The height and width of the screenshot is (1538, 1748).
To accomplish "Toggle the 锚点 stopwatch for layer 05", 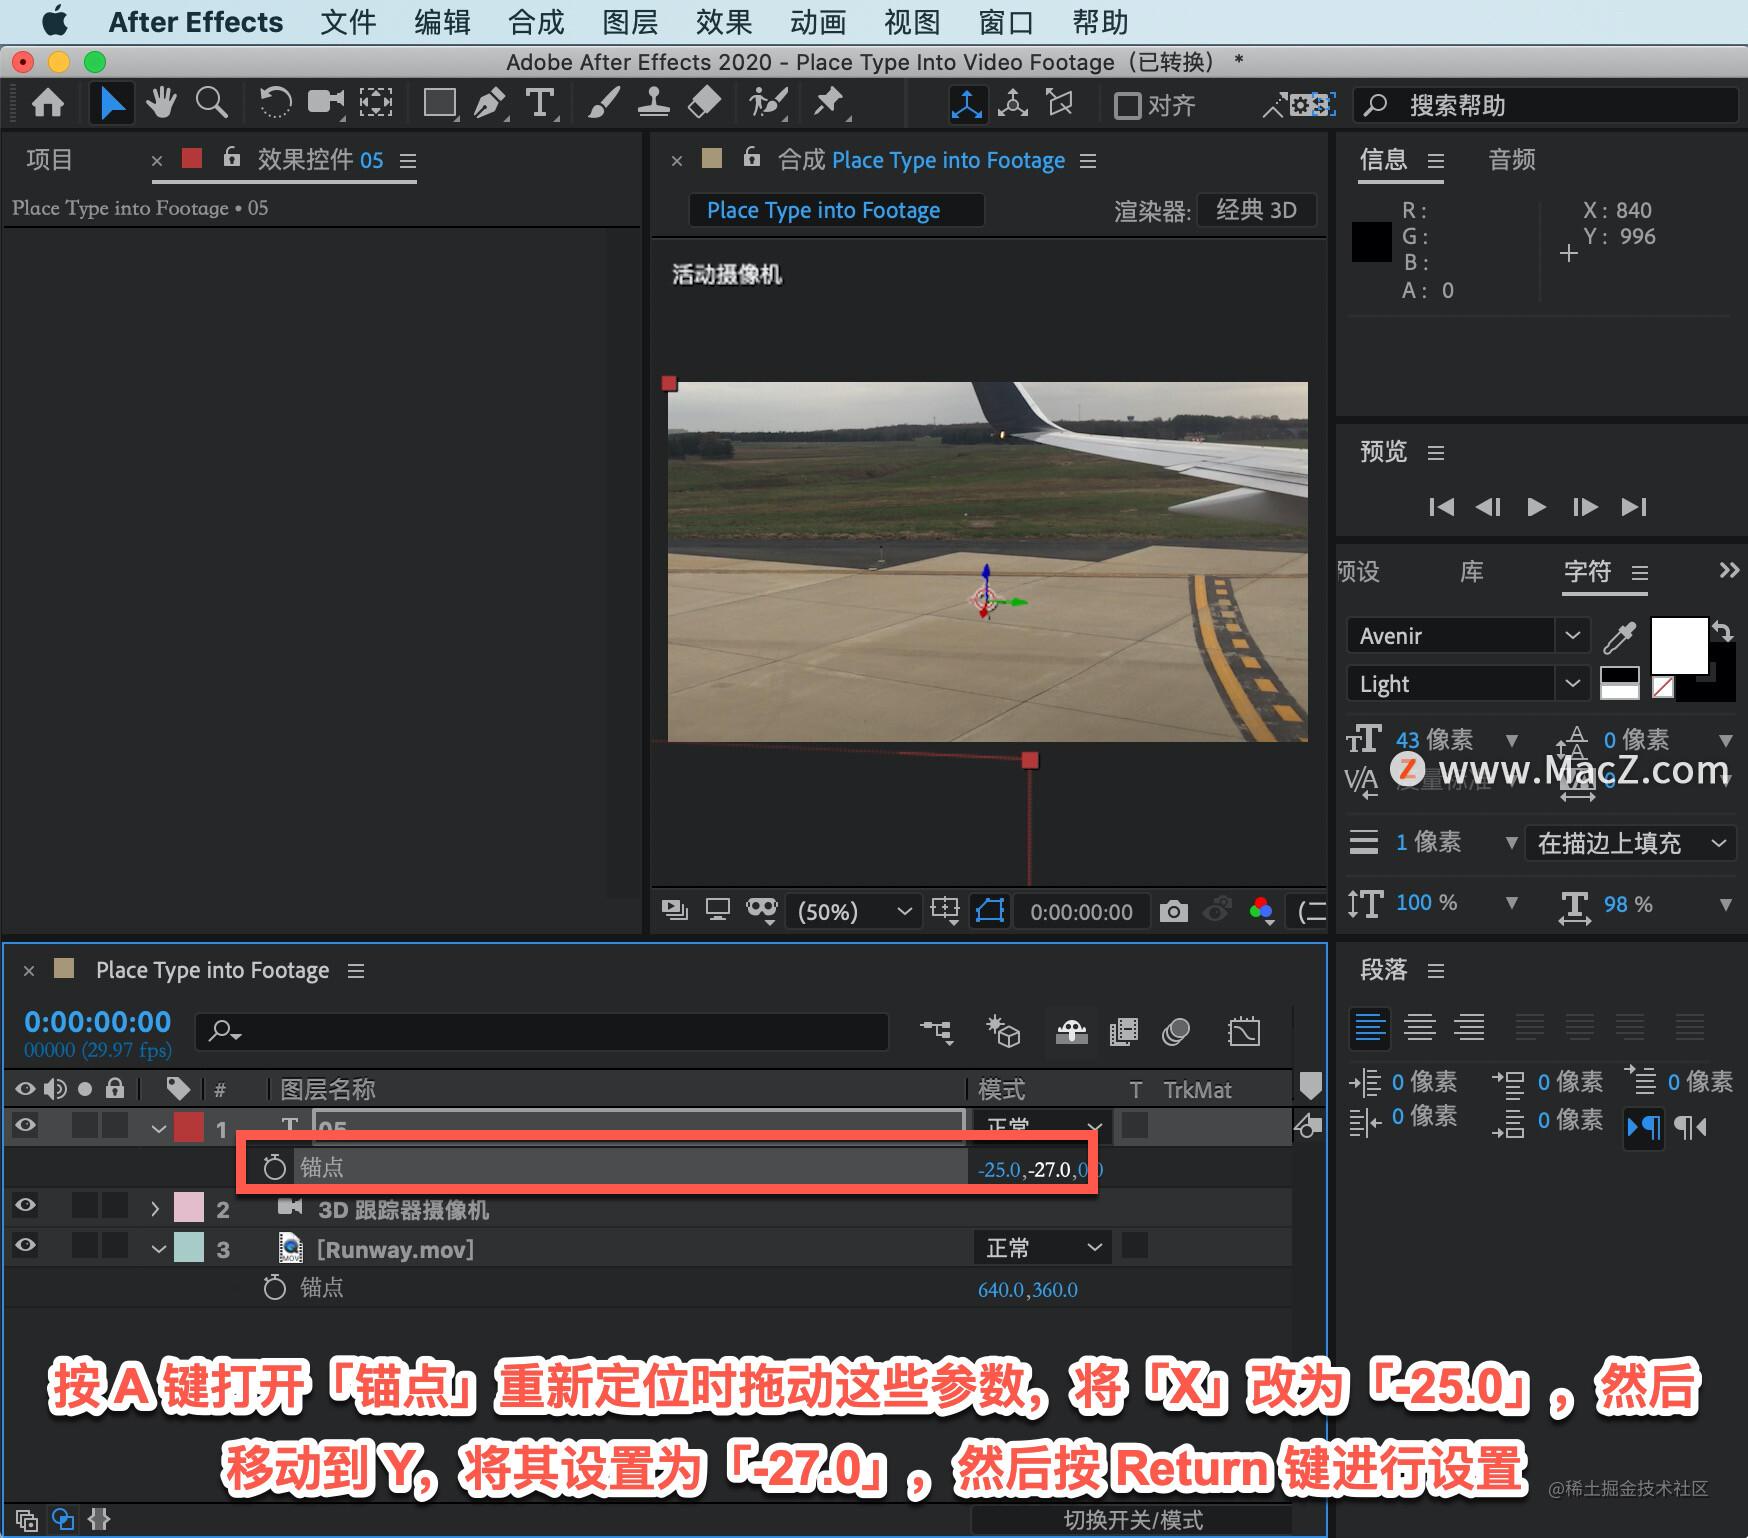I will (x=274, y=1167).
